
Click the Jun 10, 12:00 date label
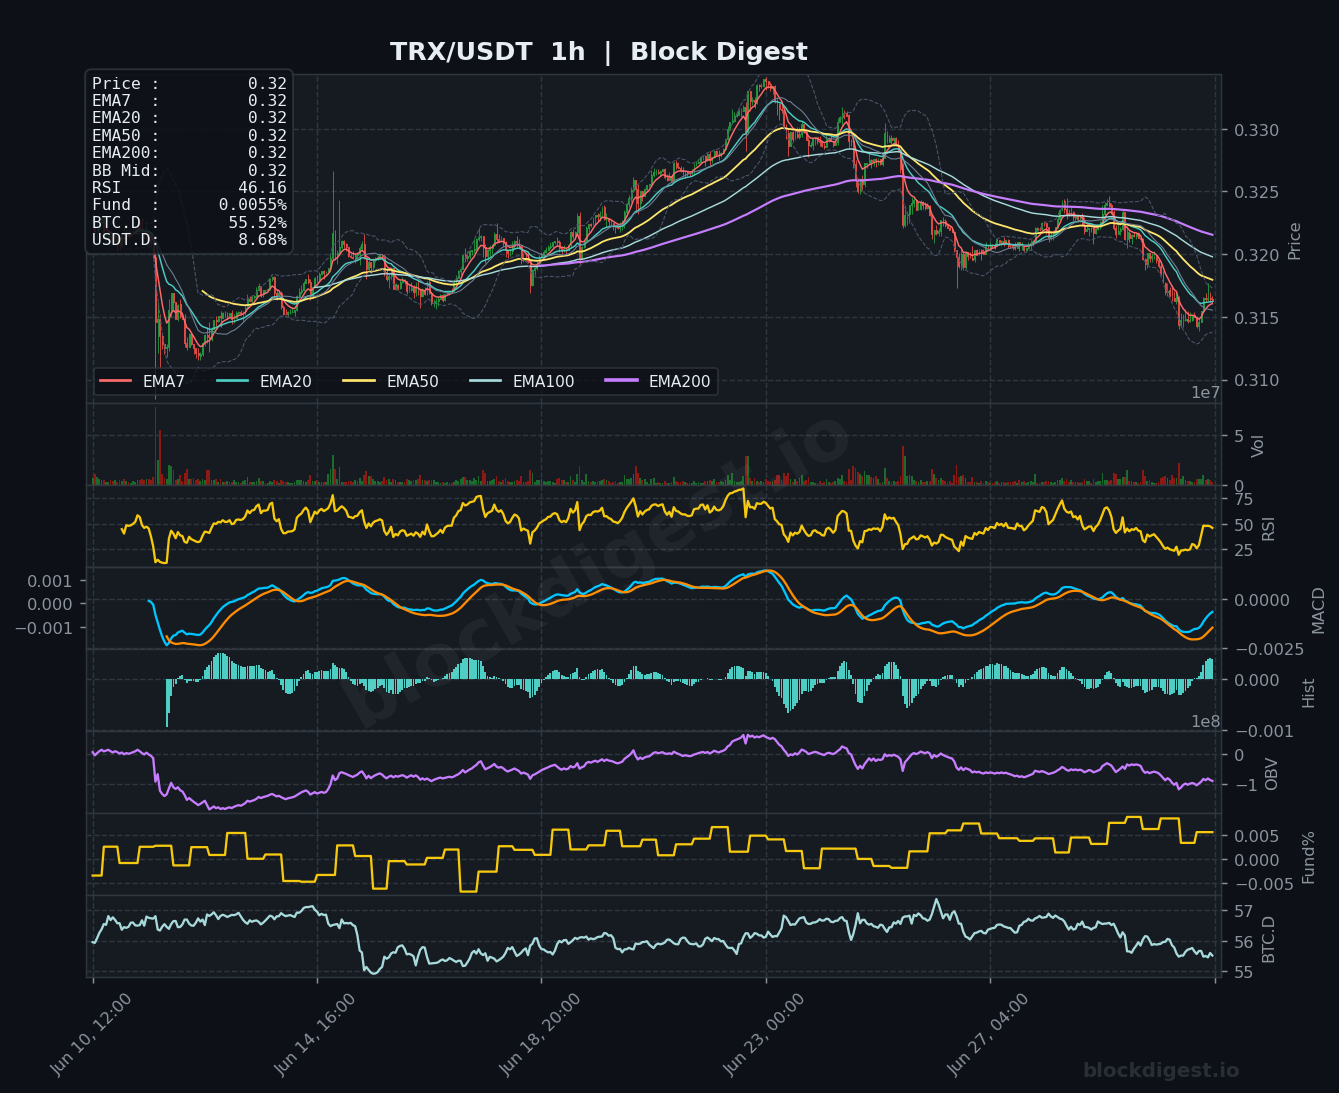[x=91, y=1035]
